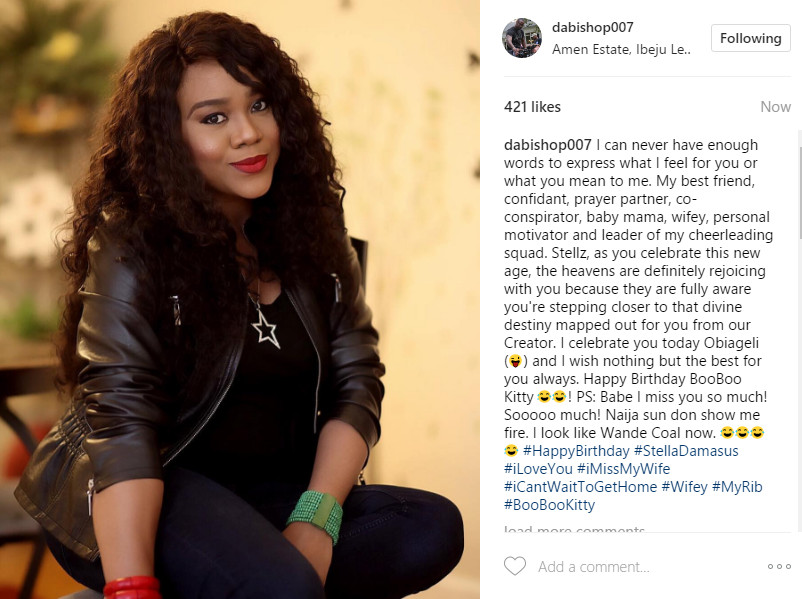Open #HappyBirthday hashtag link

coord(576,451)
